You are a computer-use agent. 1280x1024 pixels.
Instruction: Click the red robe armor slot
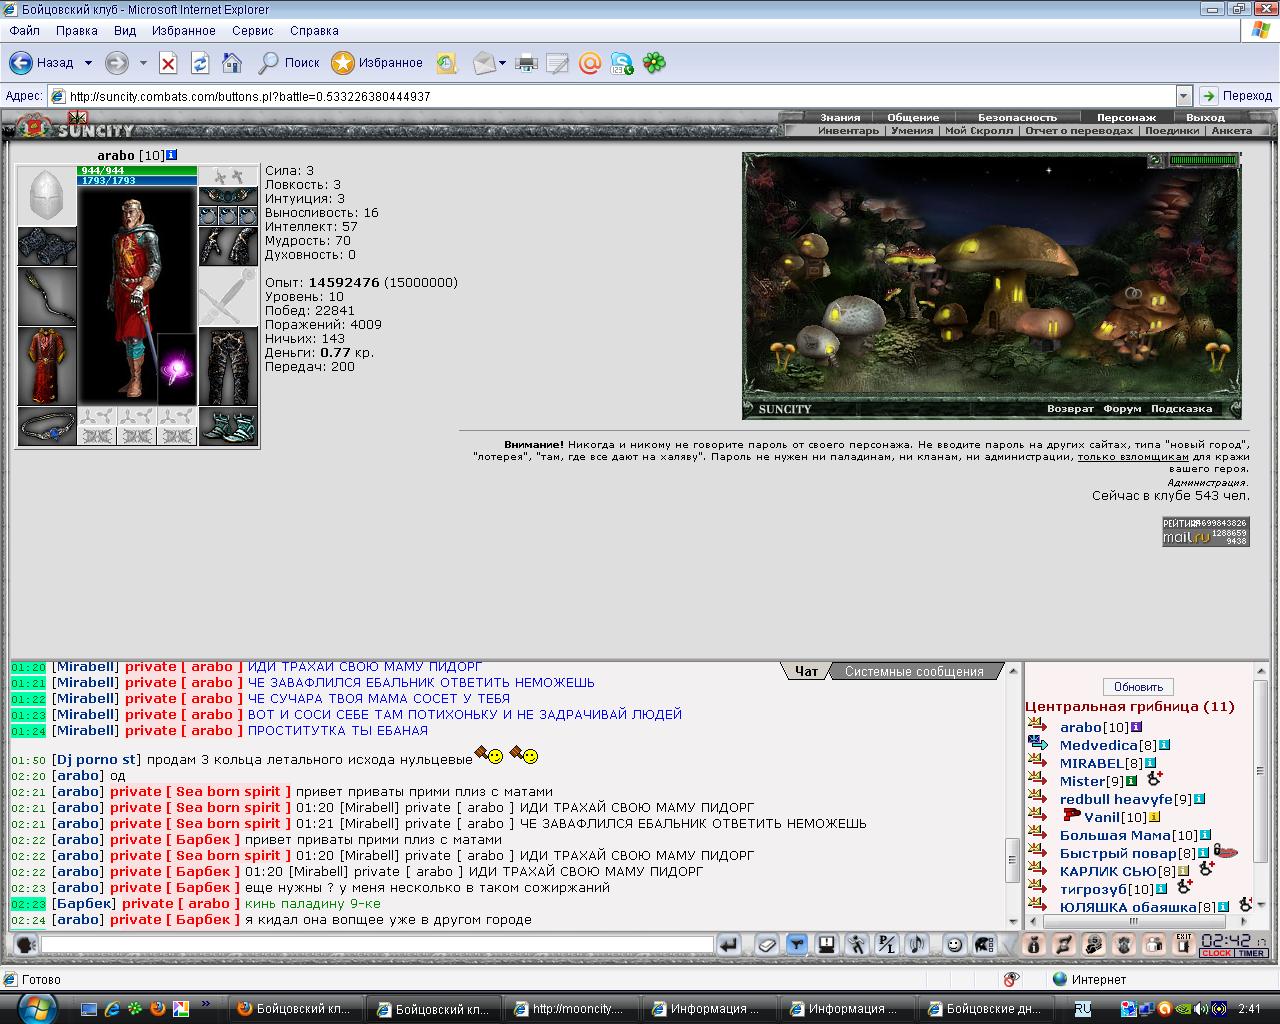click(x=47, y=366)
